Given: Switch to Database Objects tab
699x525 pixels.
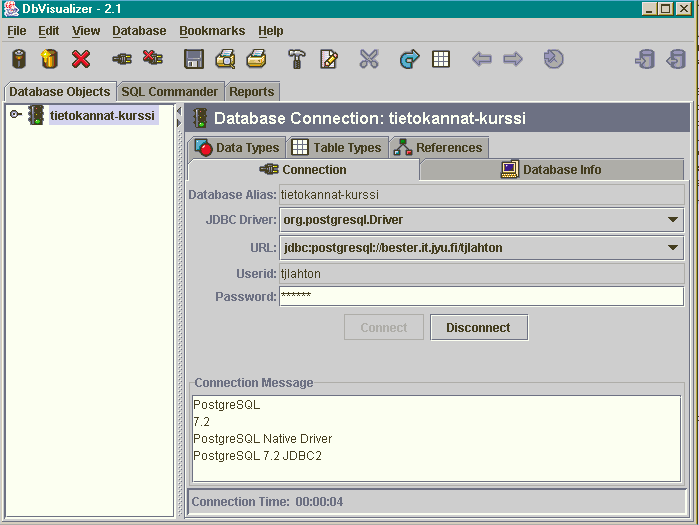Looking at the screenshot, I should 60,91.
